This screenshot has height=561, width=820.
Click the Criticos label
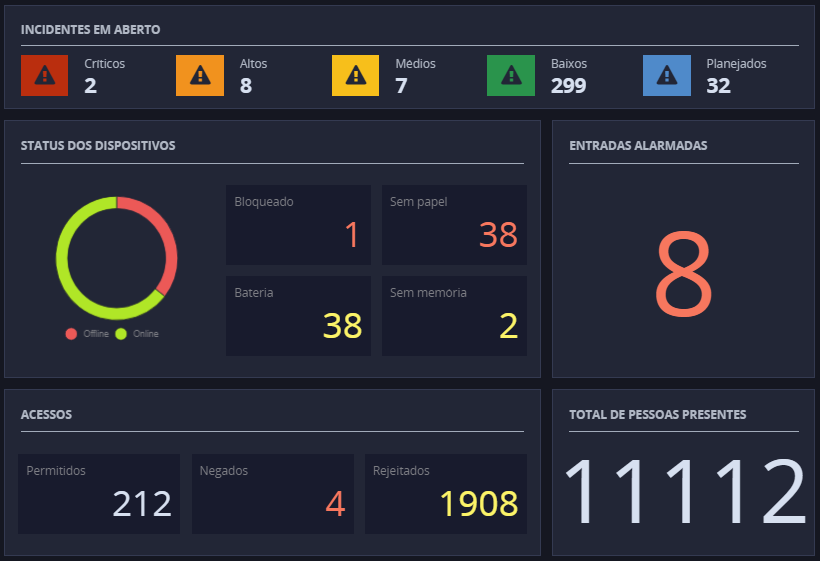[x=105, y=64]
